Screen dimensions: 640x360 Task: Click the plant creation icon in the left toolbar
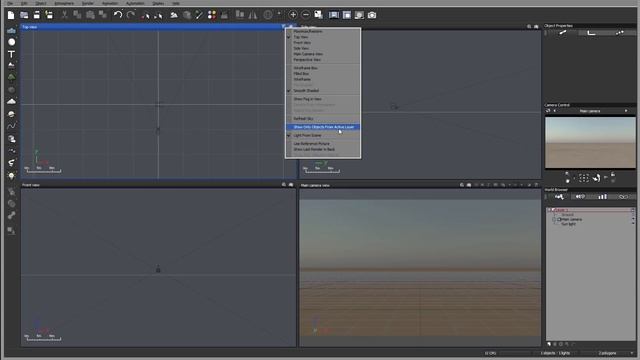pyautogui.click(x=11, y=77)
